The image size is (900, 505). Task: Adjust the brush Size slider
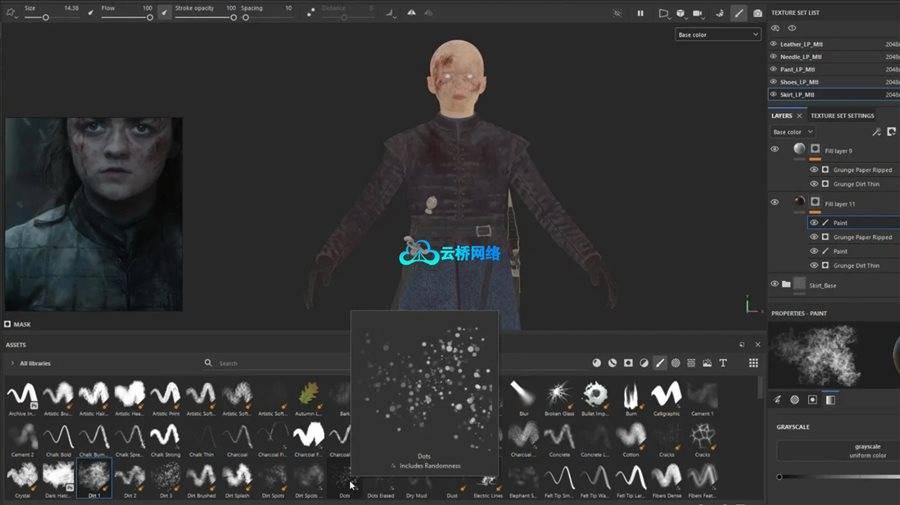(x=45, y=17)
